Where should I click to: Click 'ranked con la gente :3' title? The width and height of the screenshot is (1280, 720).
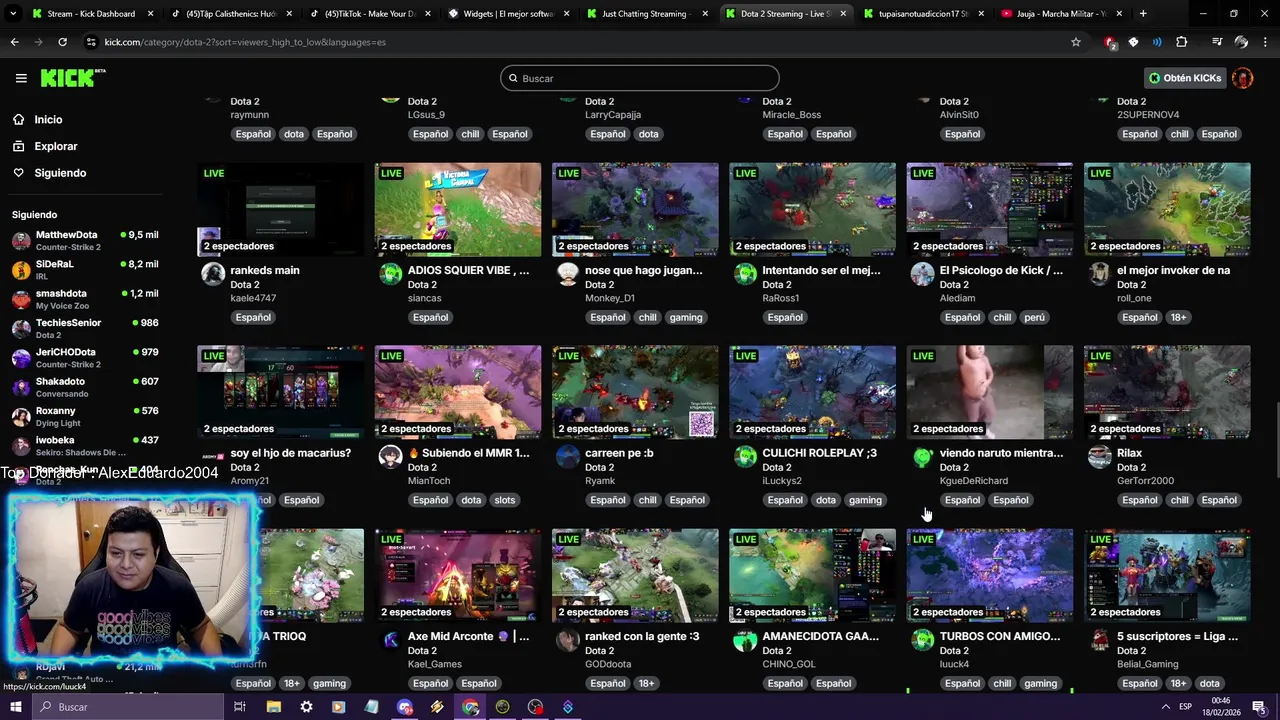(642, 636)
